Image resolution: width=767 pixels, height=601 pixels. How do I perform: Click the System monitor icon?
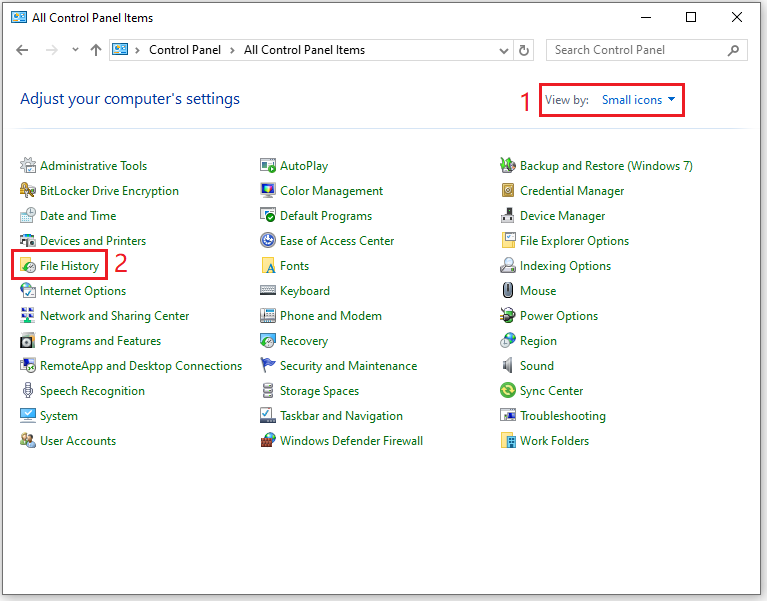(x=28, y=415)
